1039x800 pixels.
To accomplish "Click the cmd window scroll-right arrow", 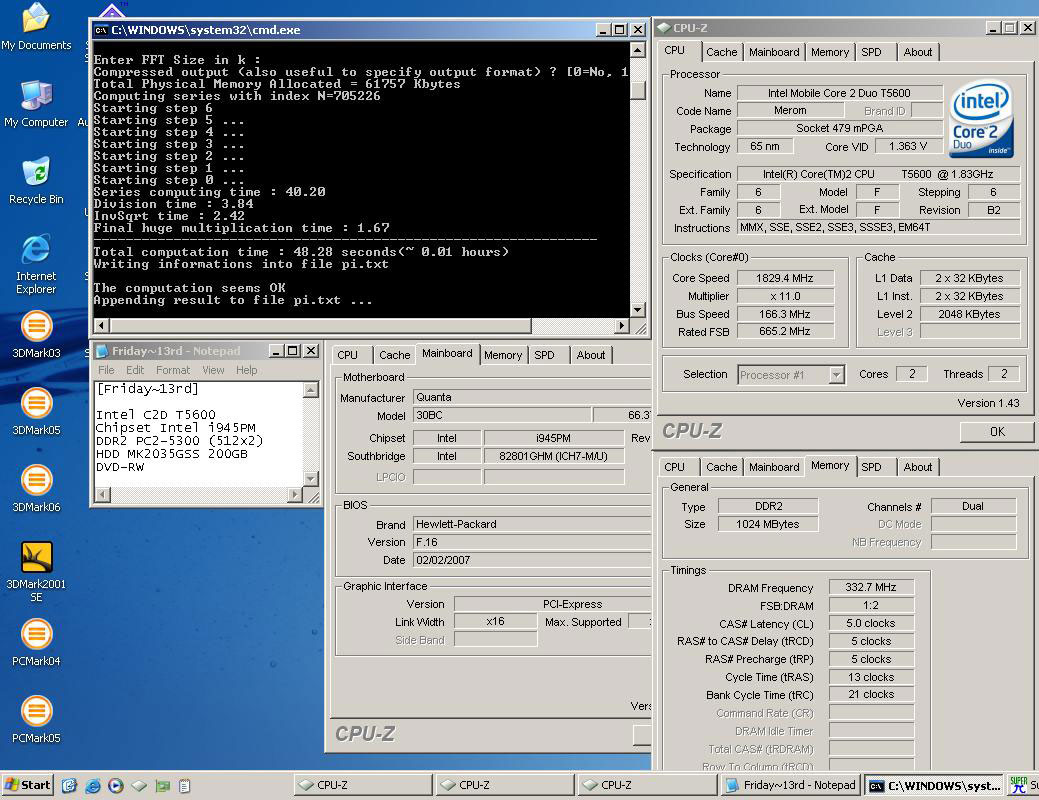I will tap(622, 325).
